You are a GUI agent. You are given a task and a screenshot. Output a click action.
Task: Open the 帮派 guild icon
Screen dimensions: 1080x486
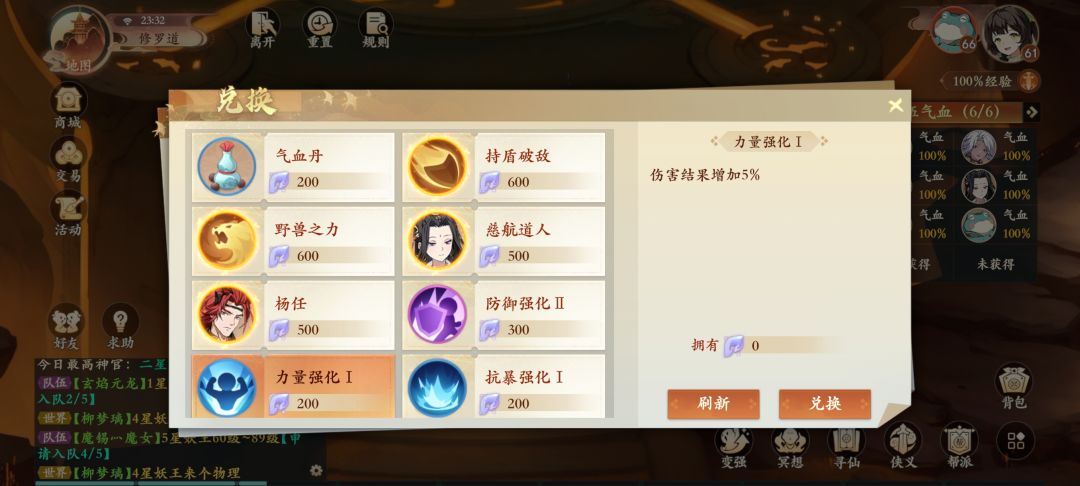coord(959,446)
